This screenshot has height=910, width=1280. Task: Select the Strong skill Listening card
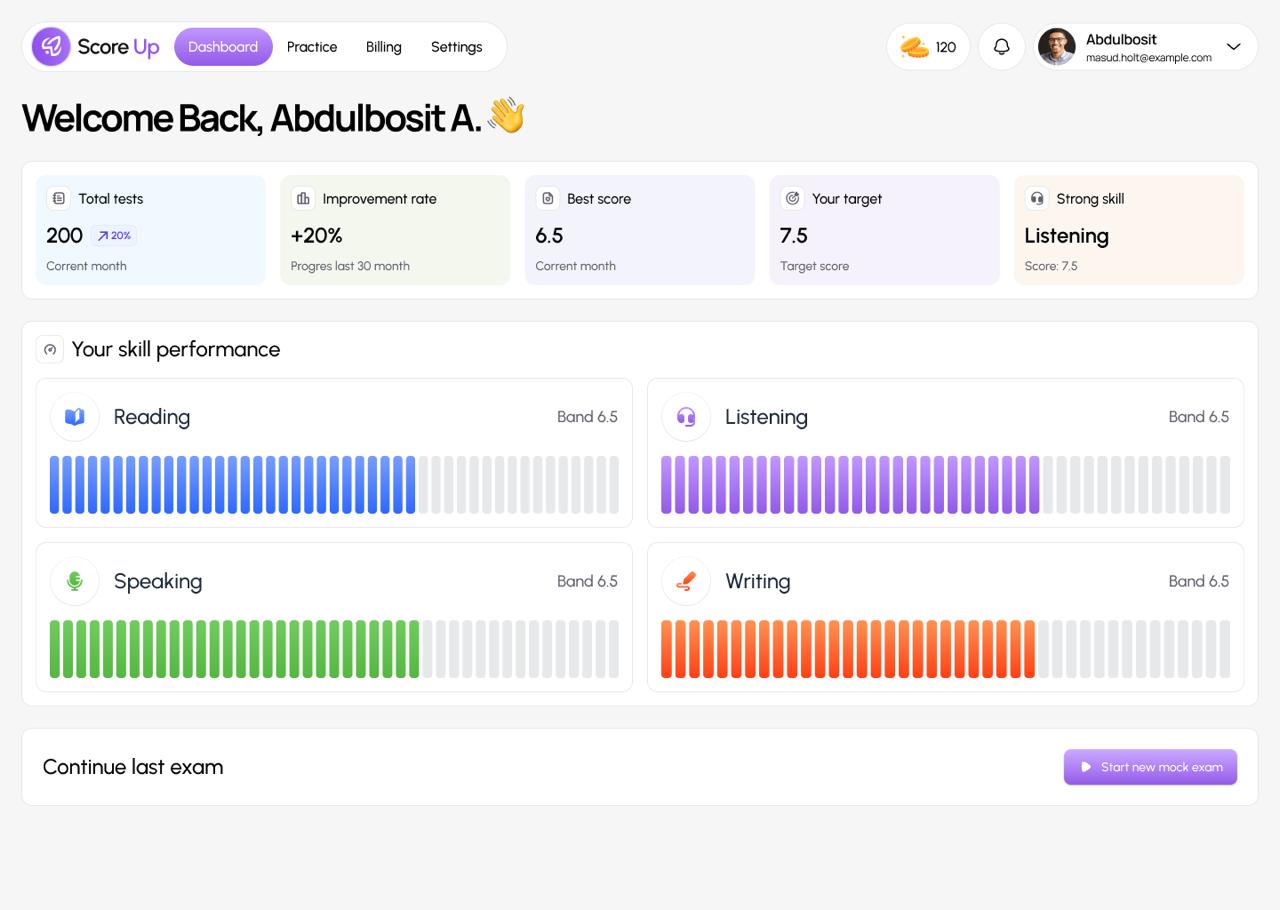[x=1128, y=230]
